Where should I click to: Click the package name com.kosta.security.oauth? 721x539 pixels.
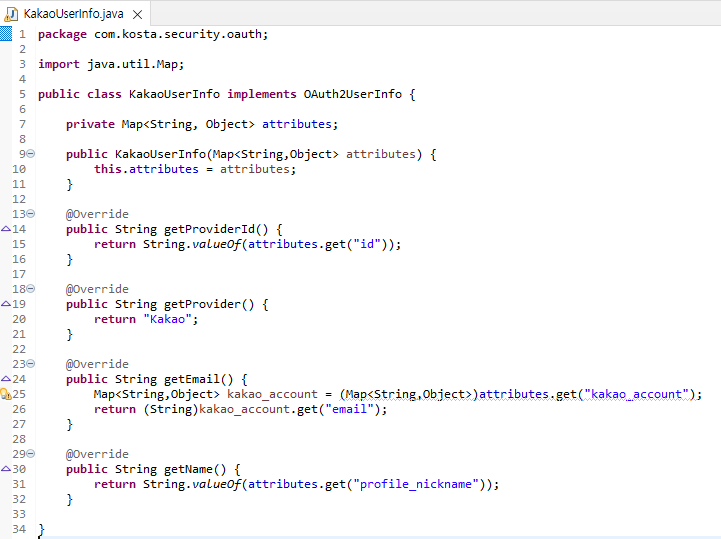[x=178, y=34]
